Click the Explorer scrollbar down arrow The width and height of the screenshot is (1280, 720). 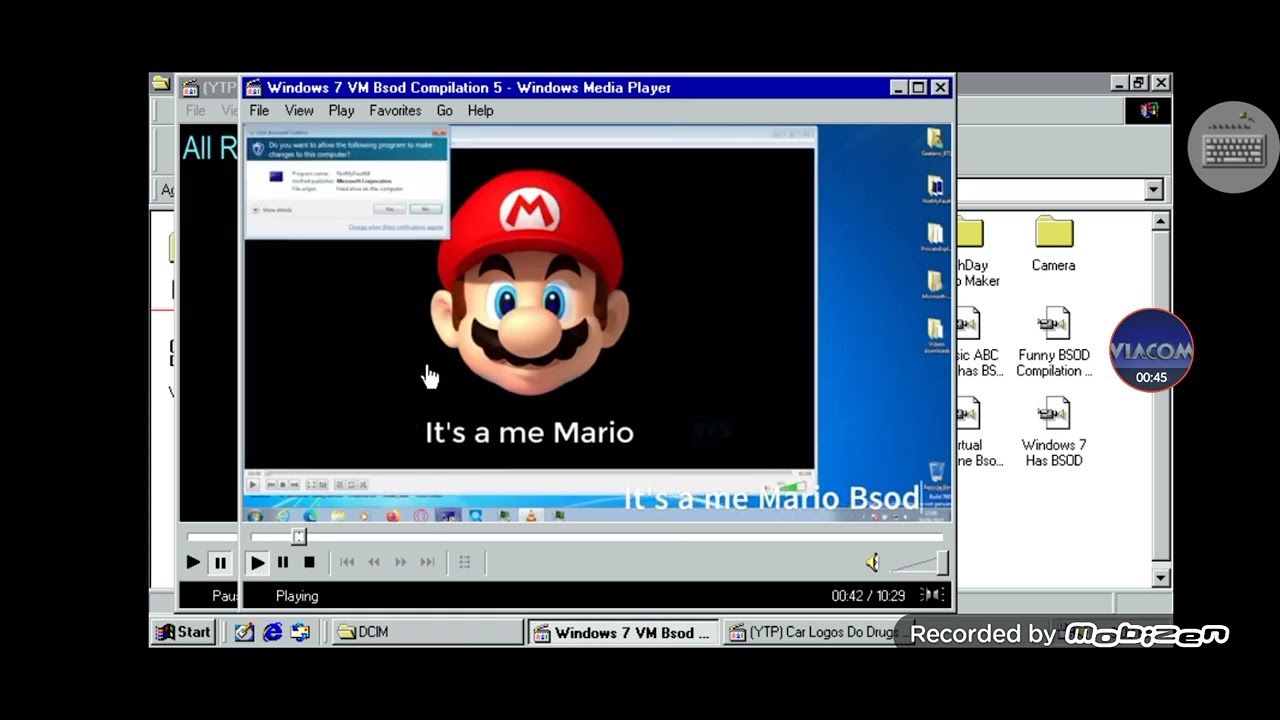coord(1161,578)
